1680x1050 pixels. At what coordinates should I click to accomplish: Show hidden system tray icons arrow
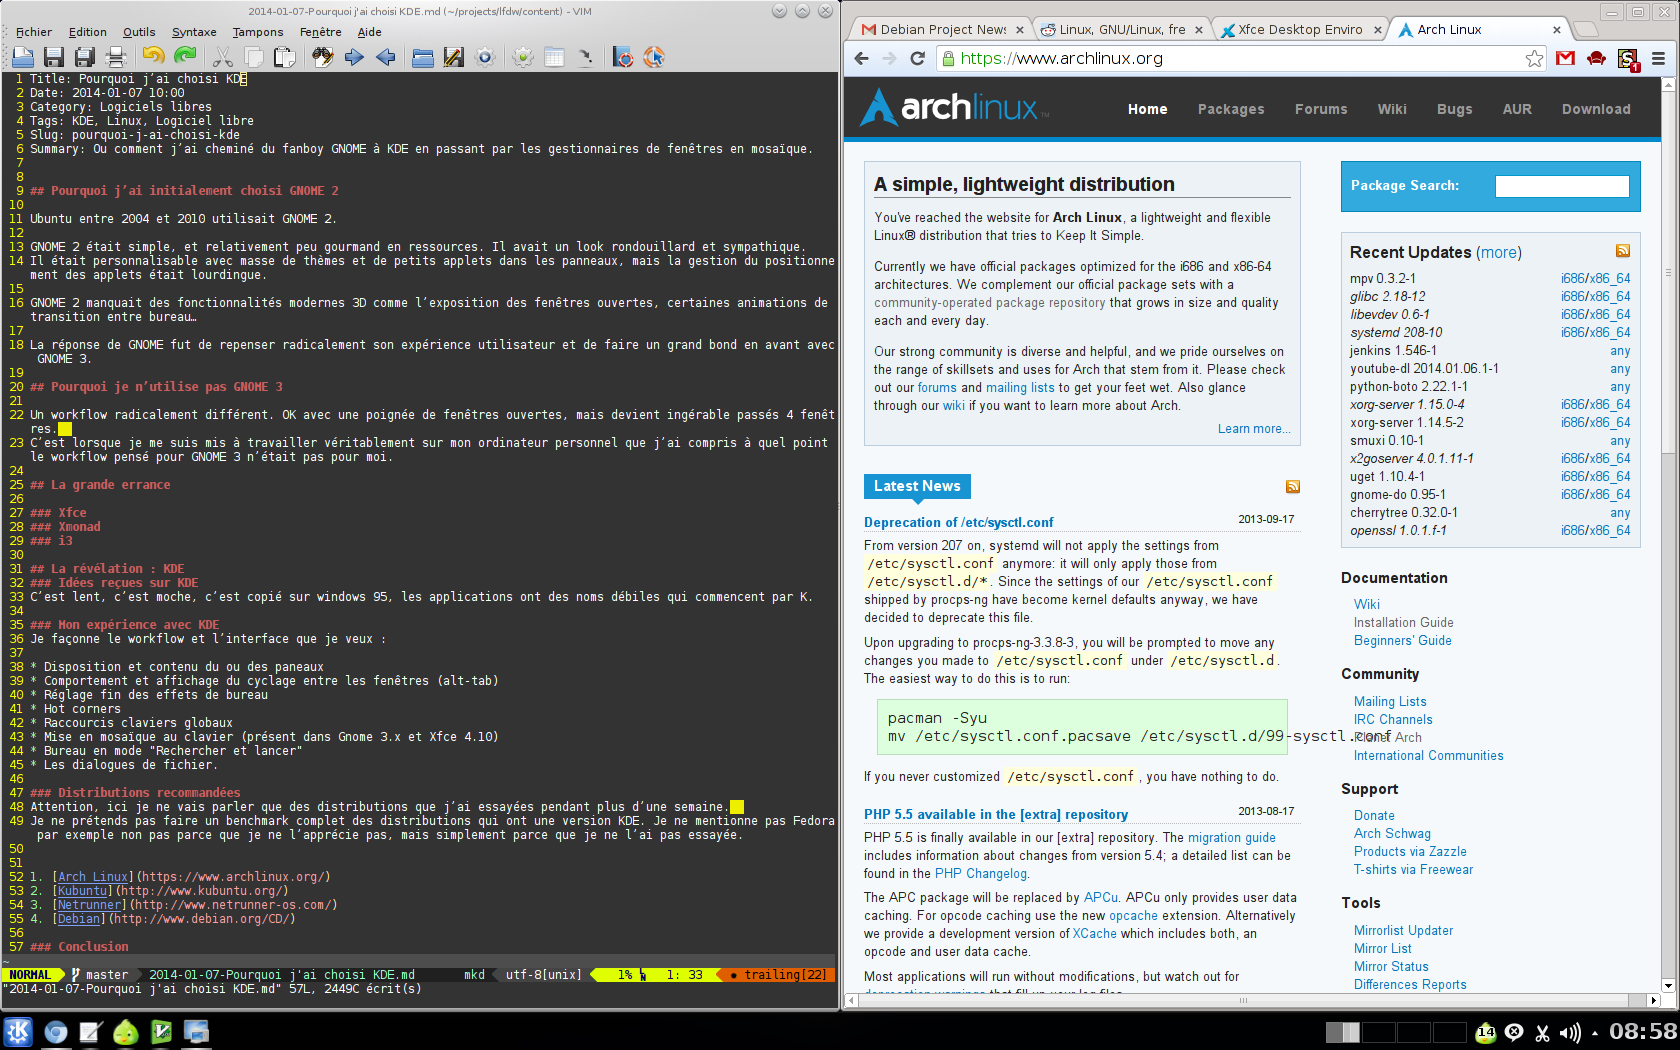click(x=1595, y=1033)
